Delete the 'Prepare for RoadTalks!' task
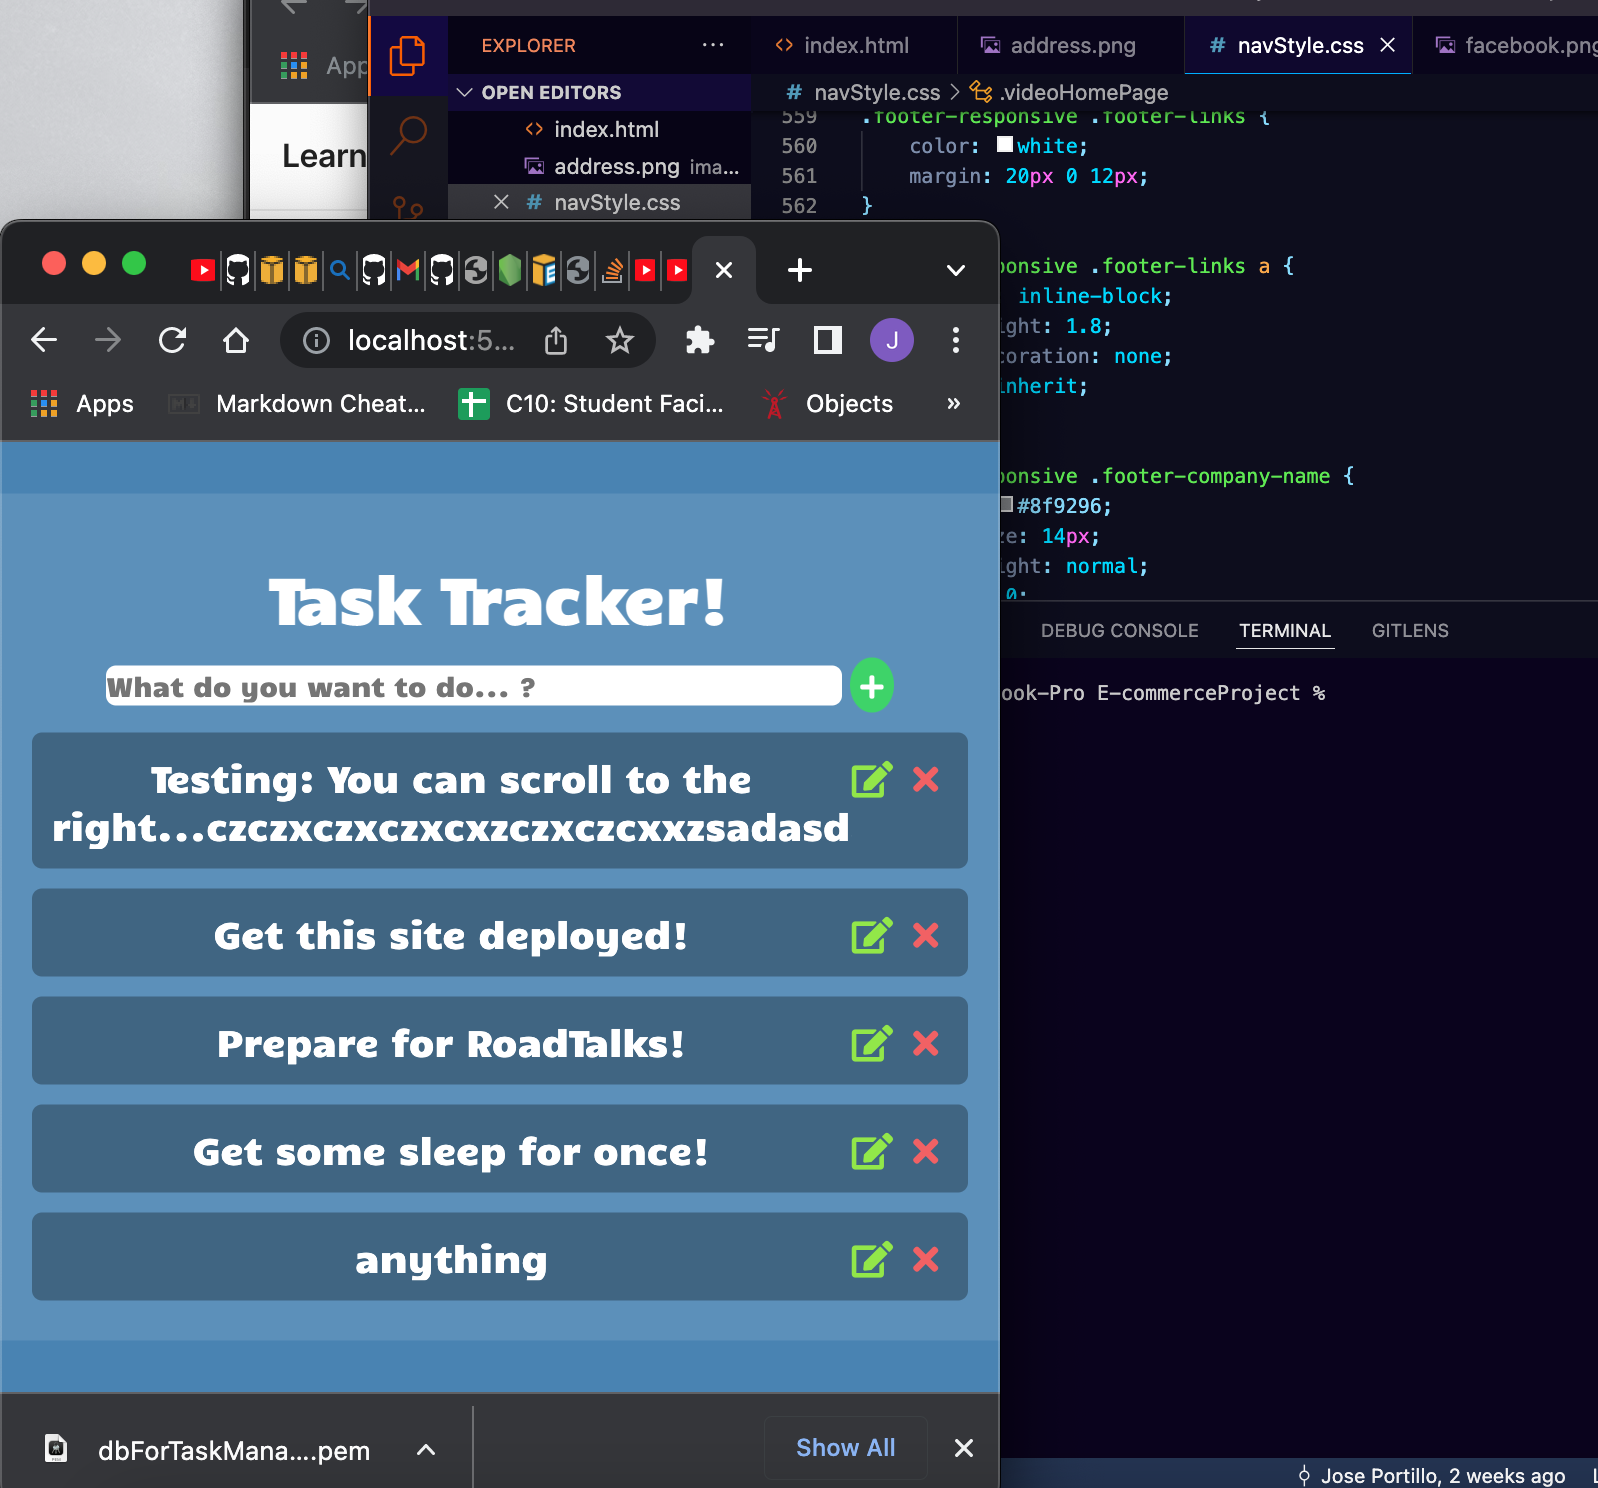The width and height of the screenshot is (1598, 1488). (926, 1044)
